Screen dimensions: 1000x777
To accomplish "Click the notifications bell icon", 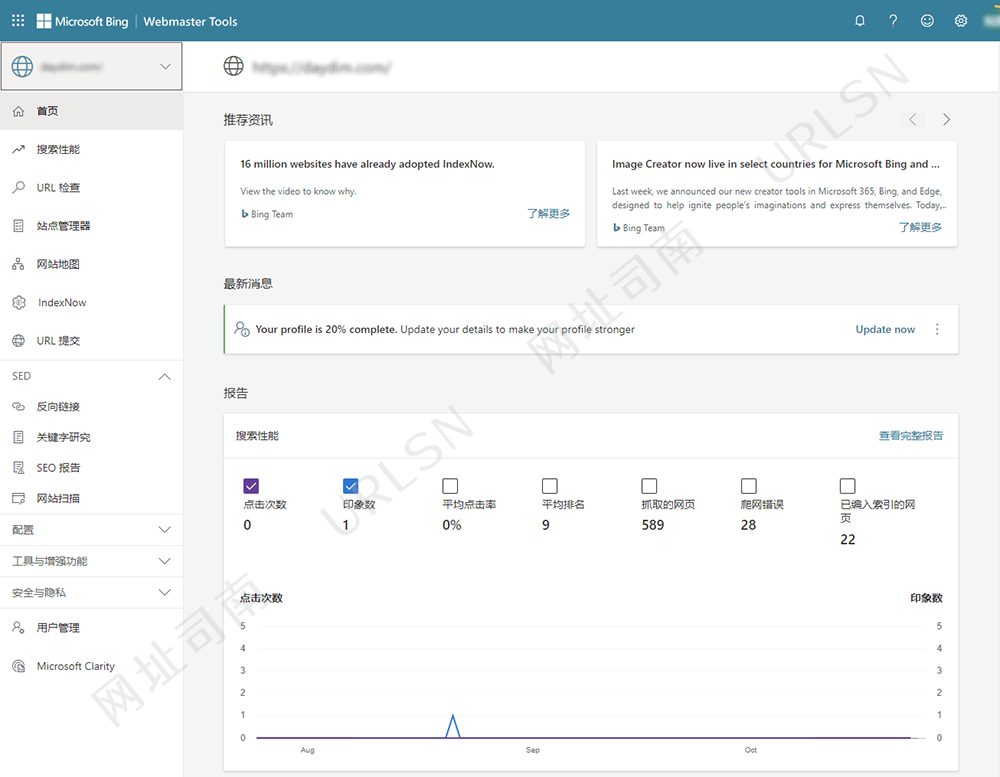I will pos(860,21).
